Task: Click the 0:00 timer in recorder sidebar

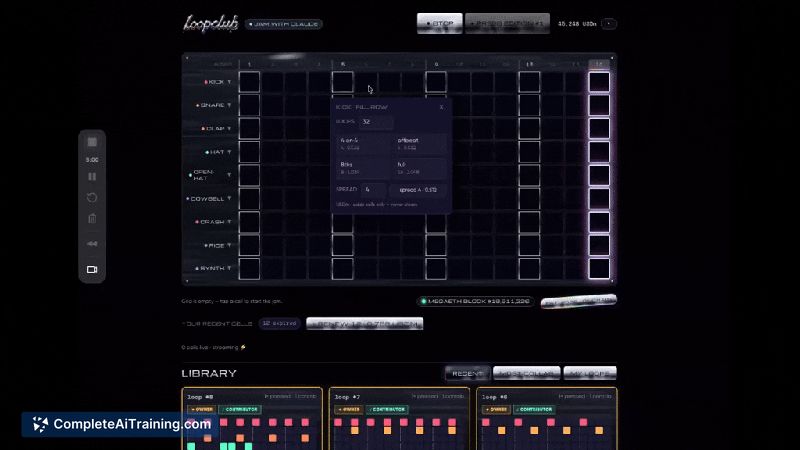Action: pos(92,160)
